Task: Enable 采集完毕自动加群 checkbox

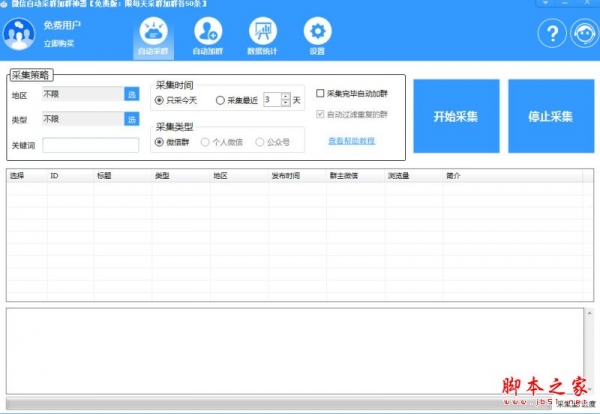Action: tap(320, 93)
